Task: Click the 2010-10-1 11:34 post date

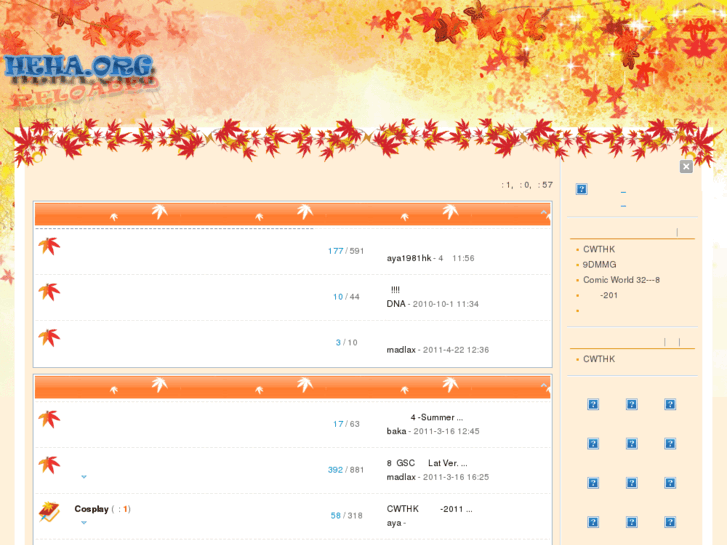Action: (x=446, y=304)
